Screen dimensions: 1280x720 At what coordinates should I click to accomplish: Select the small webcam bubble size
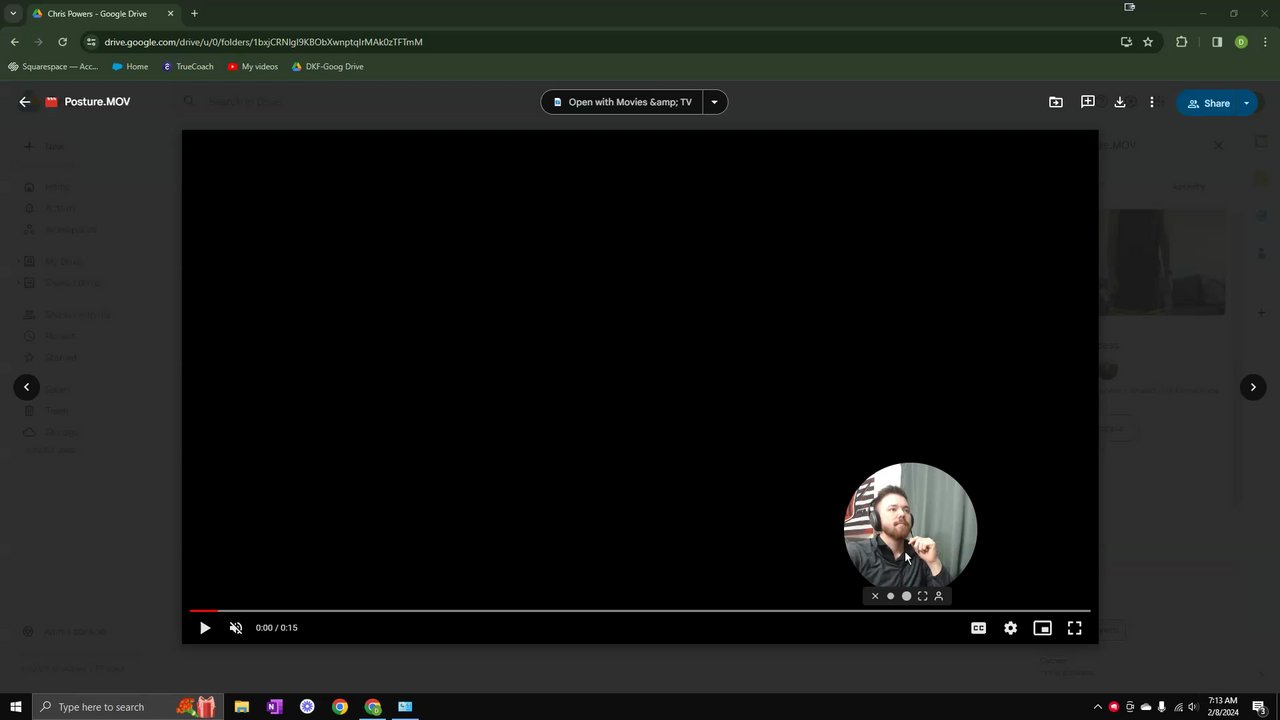coord(890,596)
